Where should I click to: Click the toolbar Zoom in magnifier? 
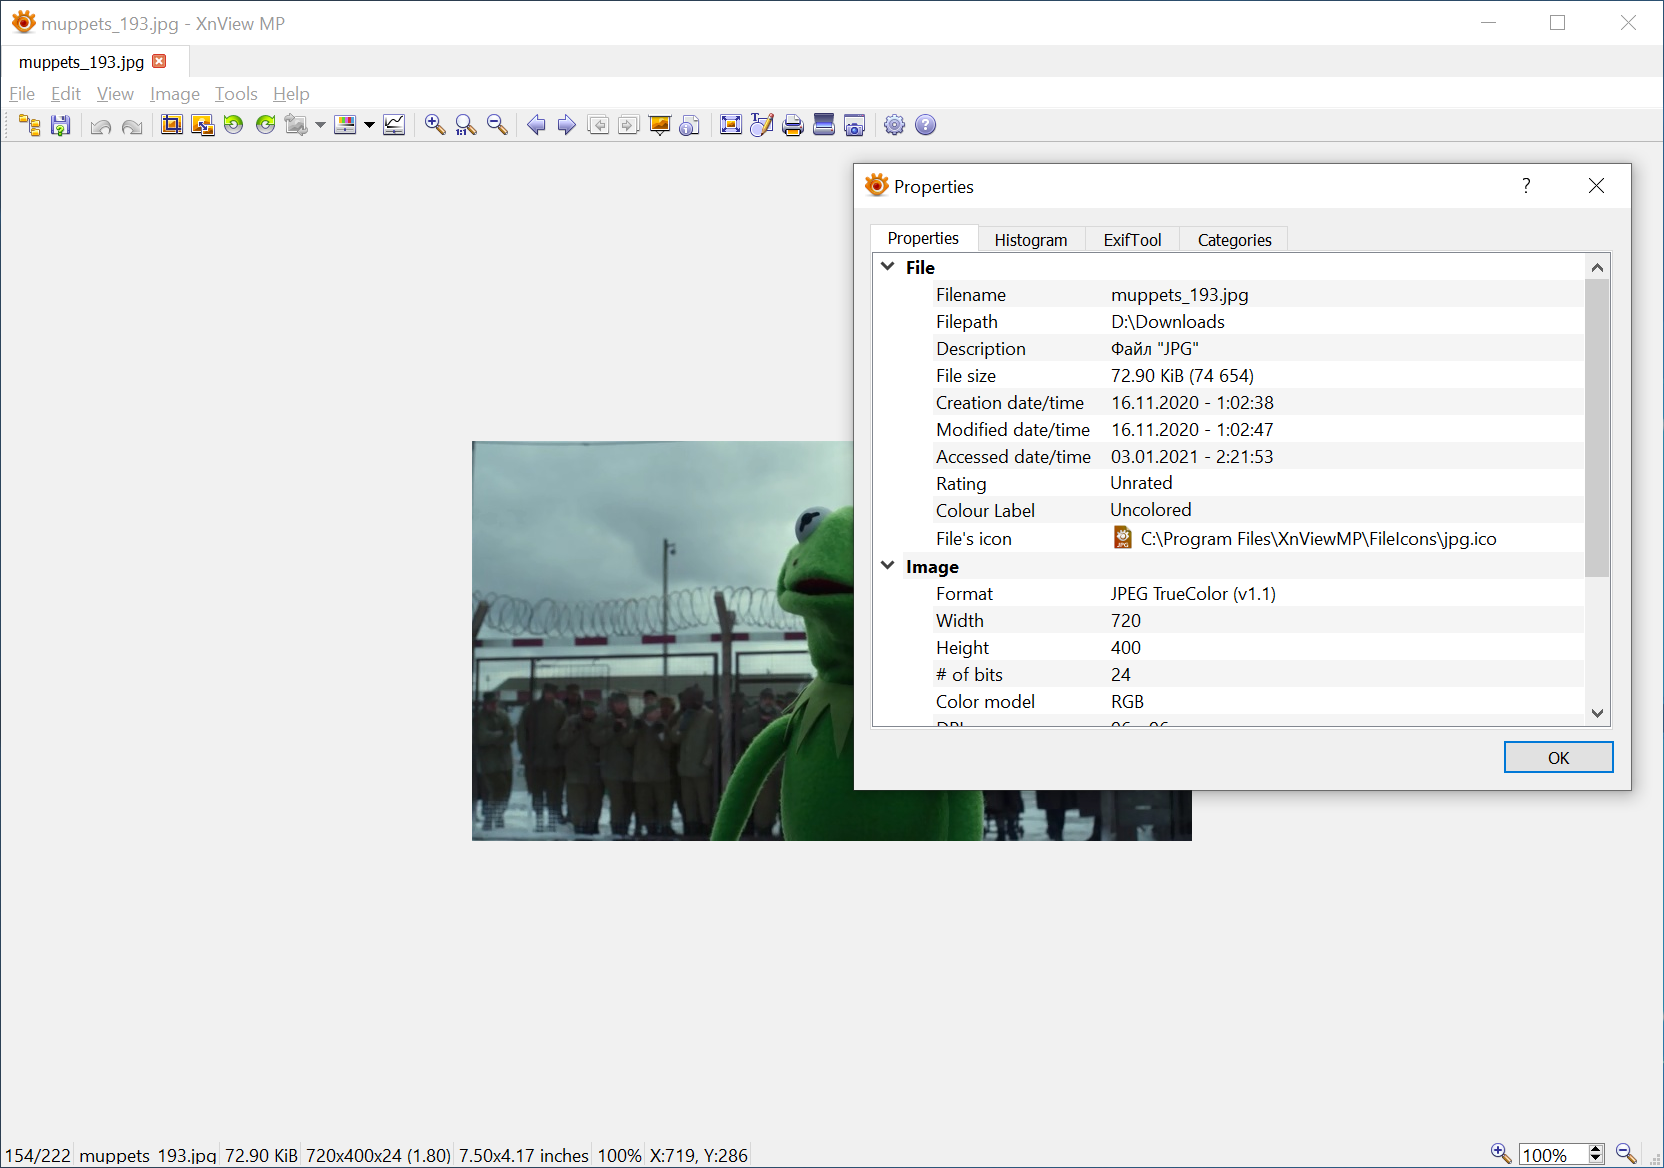(x=434, y=125)
